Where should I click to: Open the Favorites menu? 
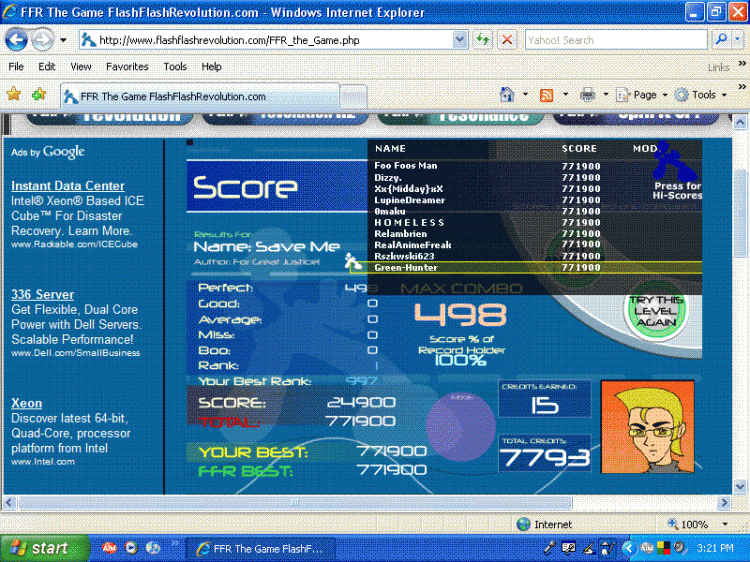127,66
